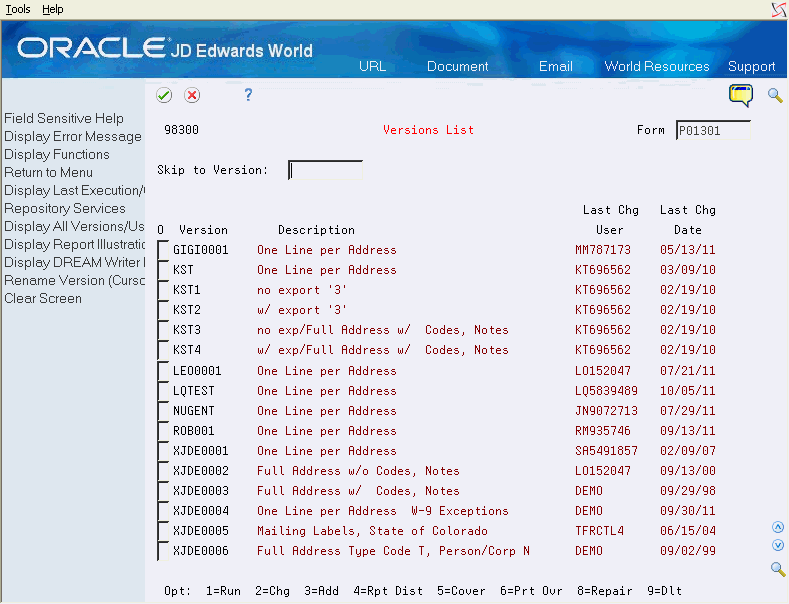Click Display DREAM Writer option

(74, 263)
